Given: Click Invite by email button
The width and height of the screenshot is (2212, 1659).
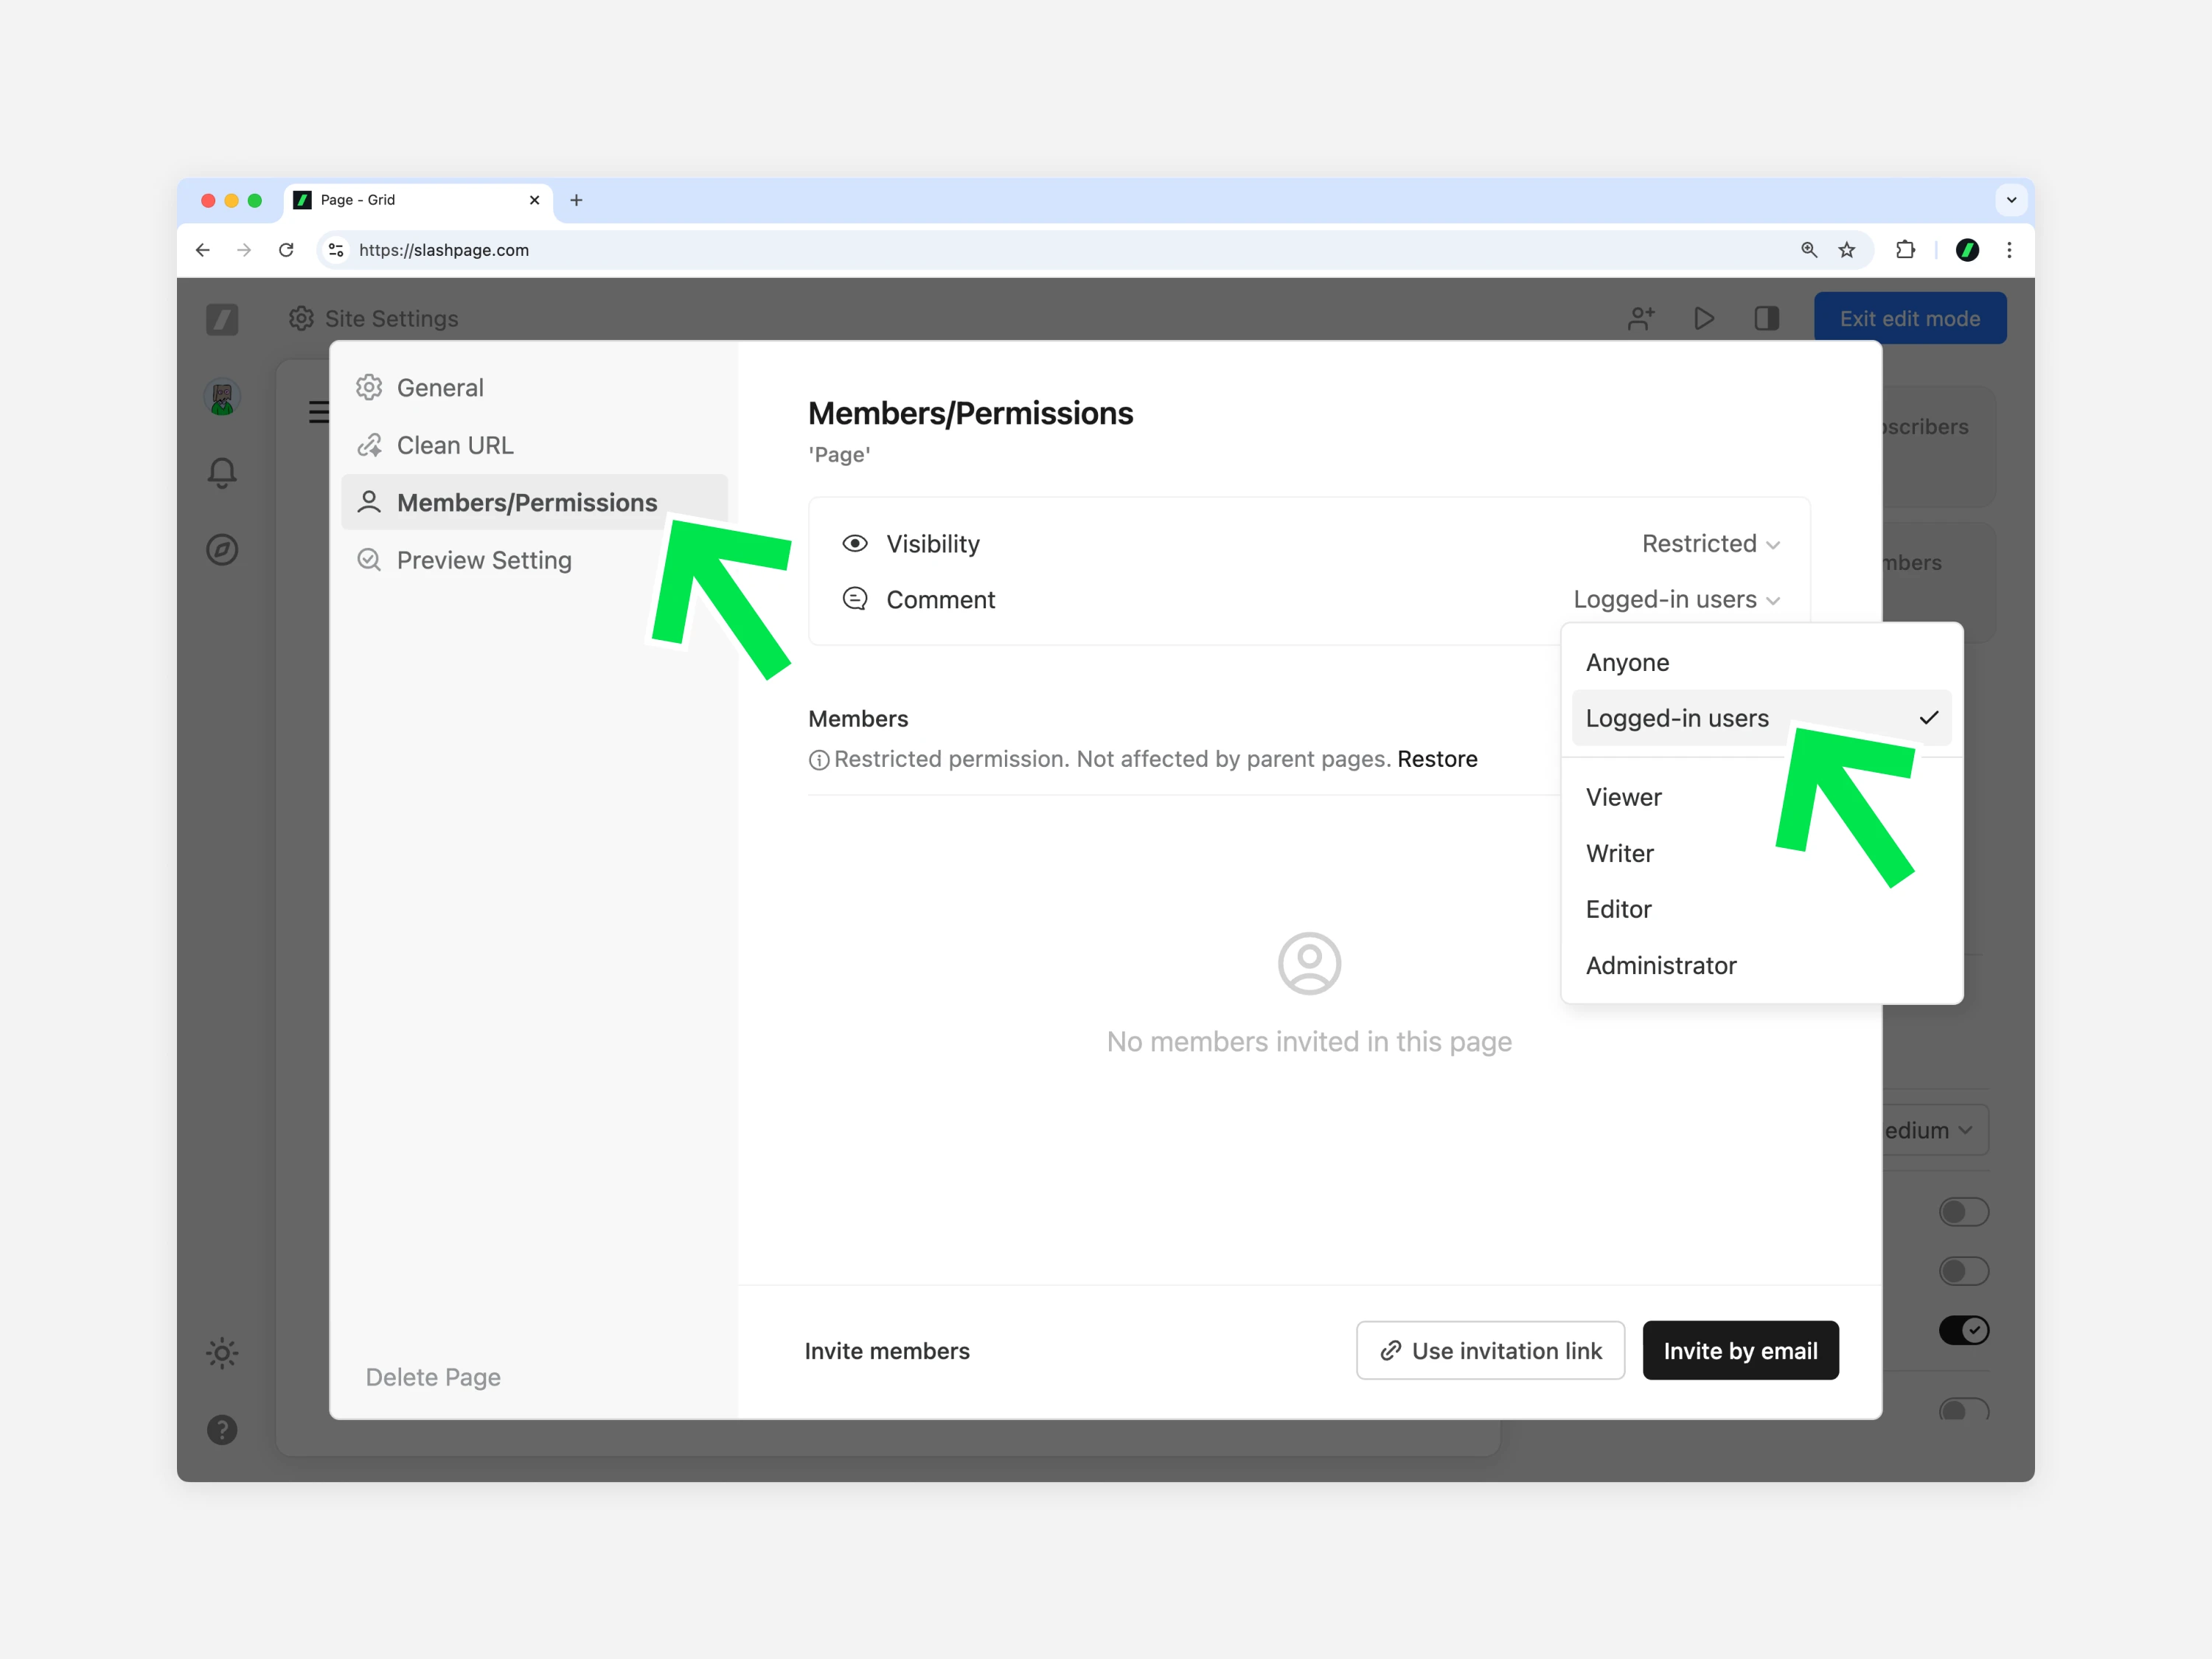Looking at the screenshot, I should [1740, 1351].
